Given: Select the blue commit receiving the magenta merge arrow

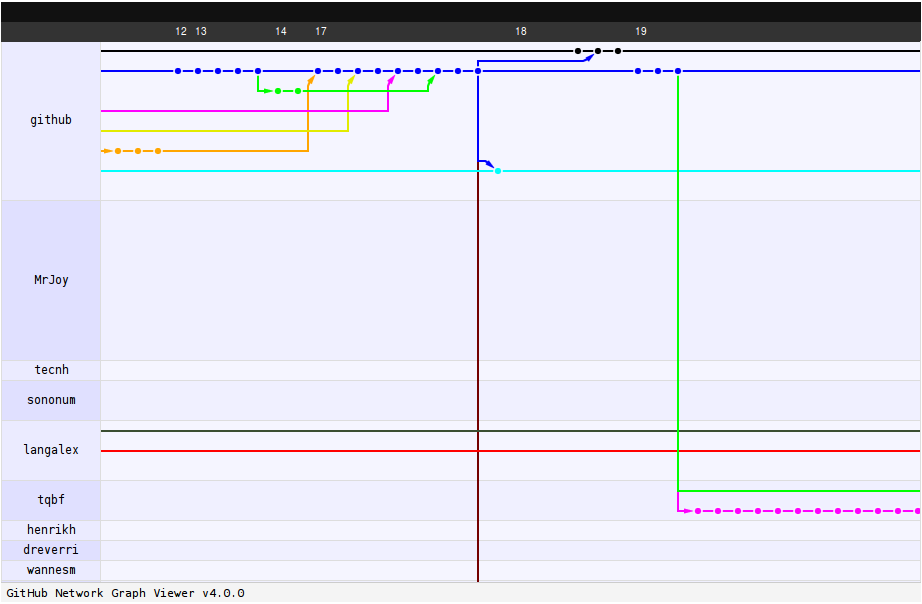Looking at the screenshot, I should [398, 71].
